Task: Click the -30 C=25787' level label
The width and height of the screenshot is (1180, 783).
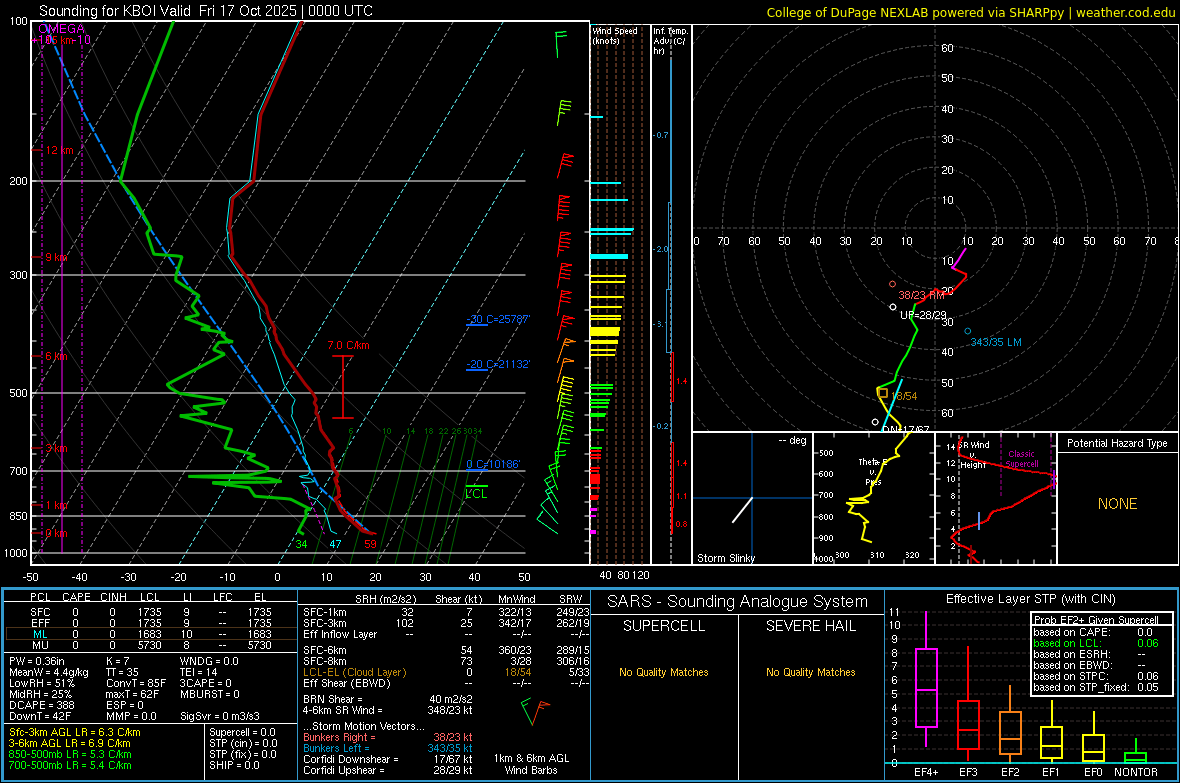Action: point(498,319)
